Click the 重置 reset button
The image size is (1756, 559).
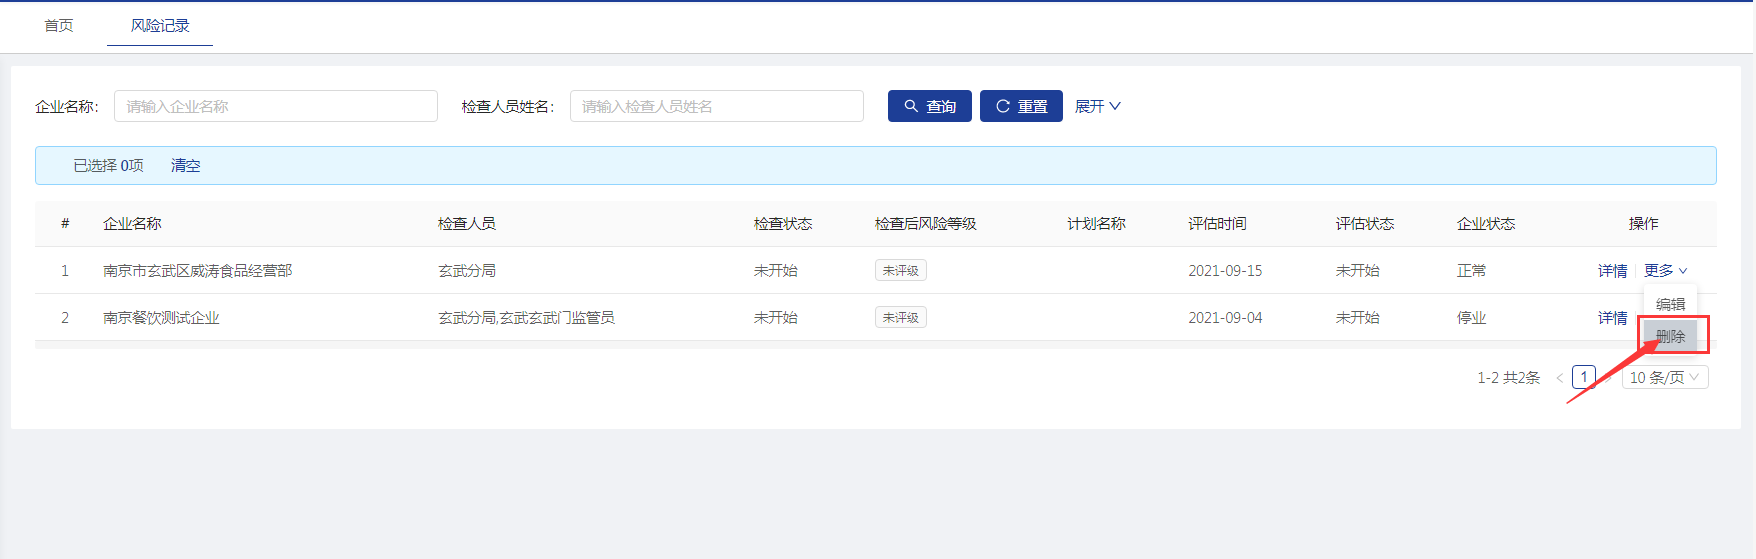(x=1021, y=106)
